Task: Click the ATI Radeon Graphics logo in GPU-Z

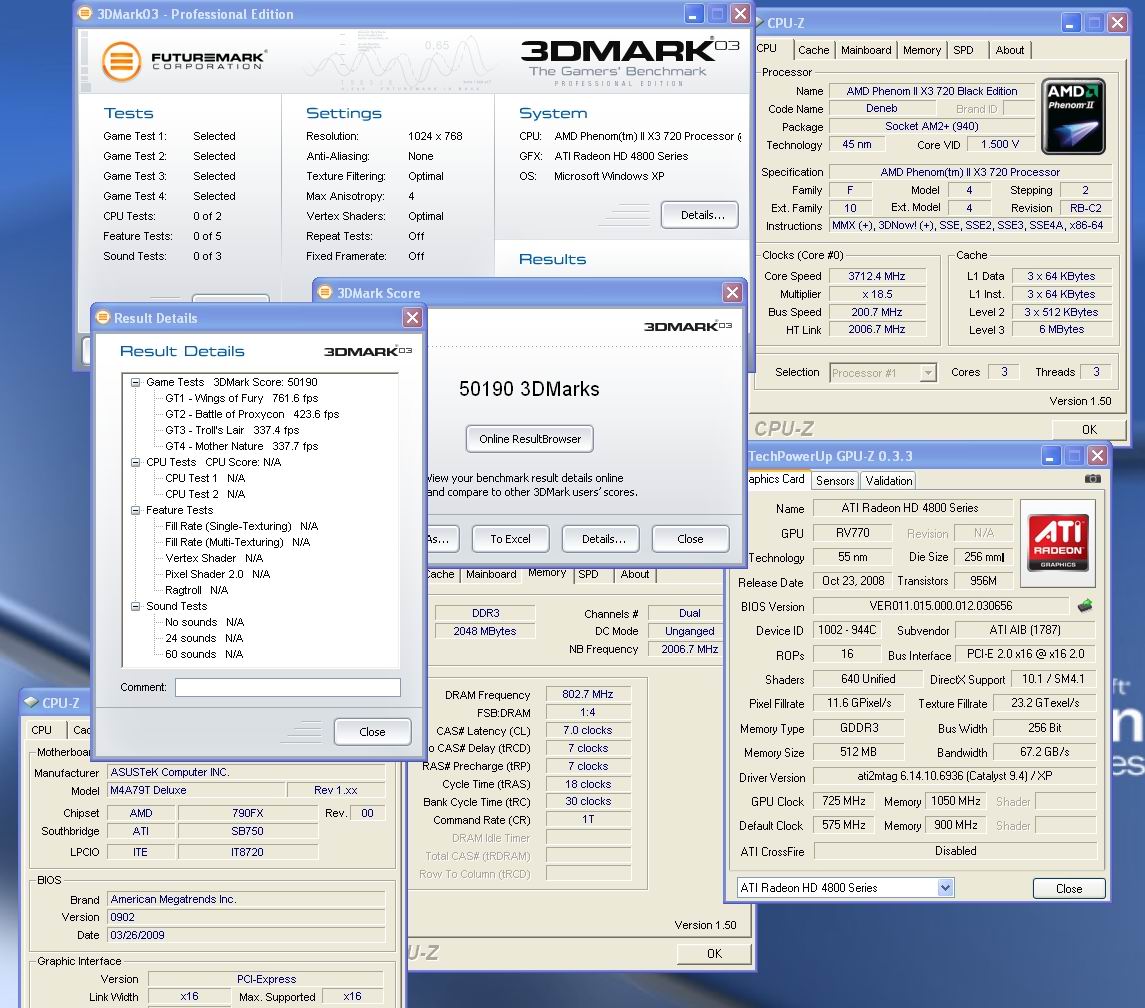Action: [x=1057, y=543]
